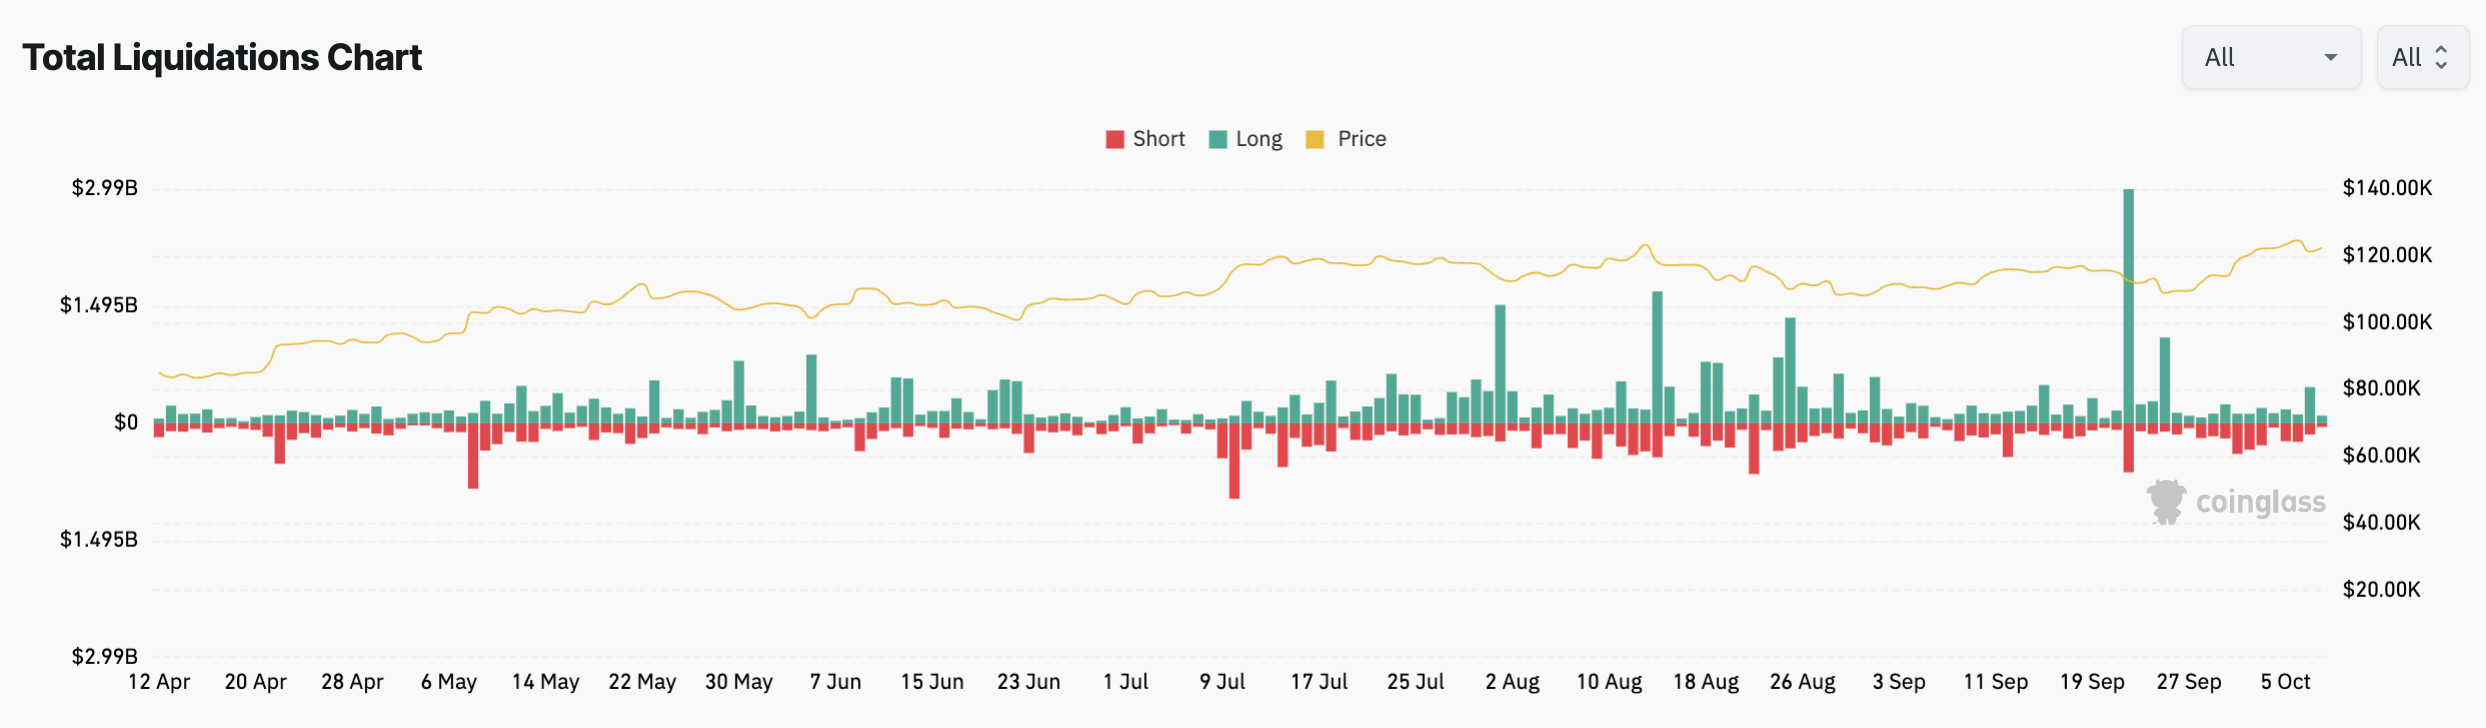Toggle the green Long legend swatch
Viewport: 2486px width, 728px height.
(x=1218, y=140)
